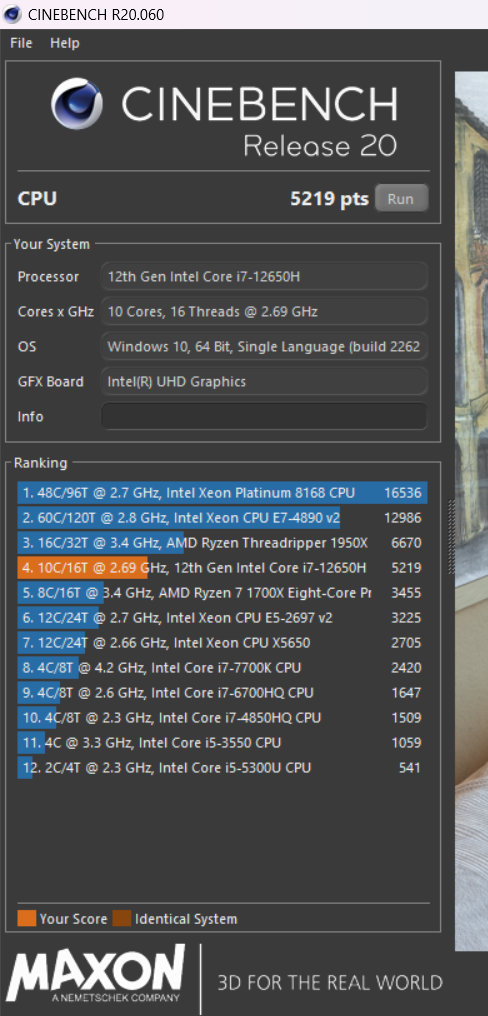
Task: Click the brown Identical System legend swatch
Action: click(x=122, y=918)
